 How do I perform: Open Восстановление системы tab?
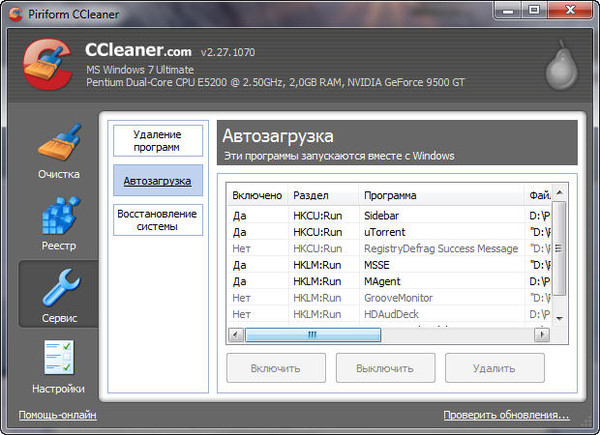click(x=157, y=220)
